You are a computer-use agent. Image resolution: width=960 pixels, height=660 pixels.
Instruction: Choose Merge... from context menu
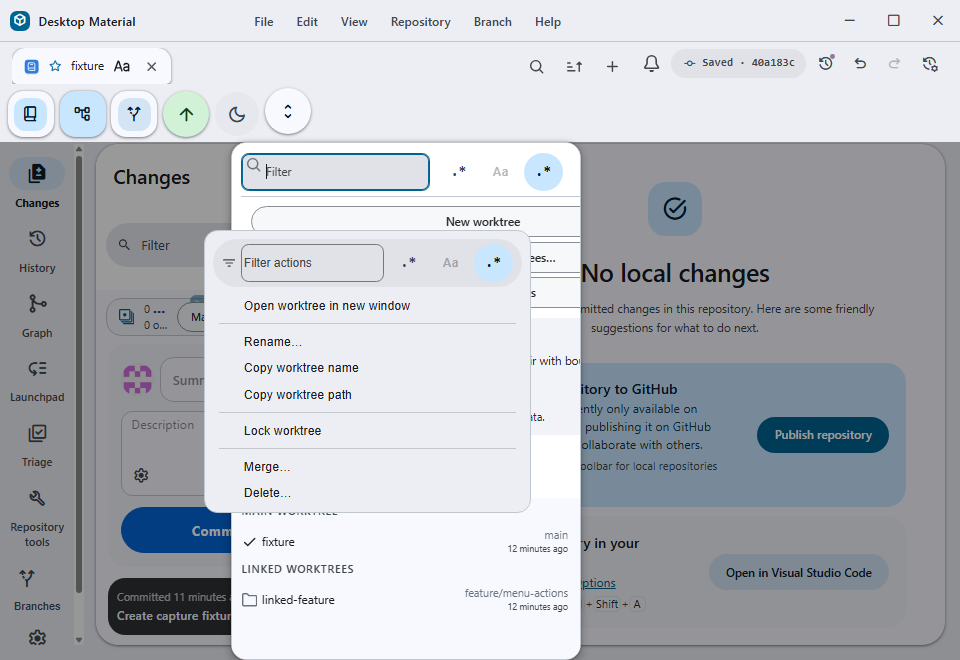pos(367,467)
